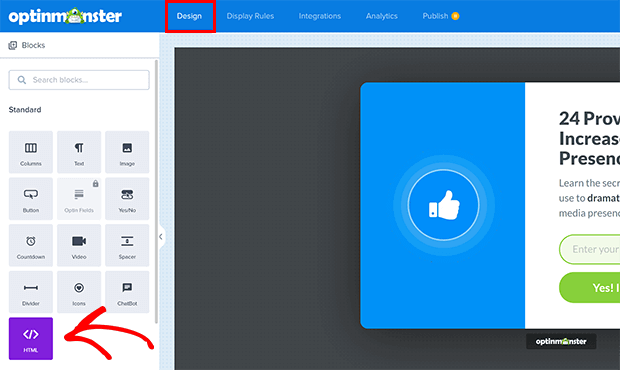
Task: Add the ChatBot block
Action: (127, 292)
